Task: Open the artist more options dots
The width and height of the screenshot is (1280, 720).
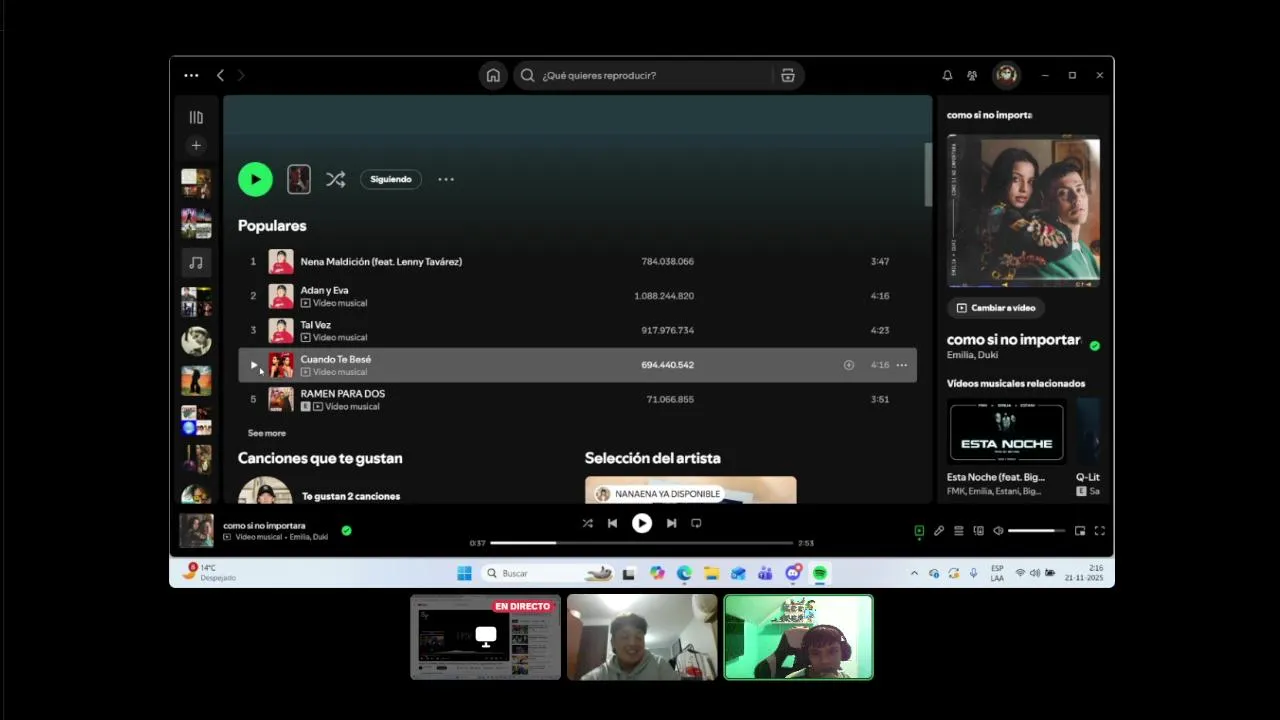Action: coord(446,179)
